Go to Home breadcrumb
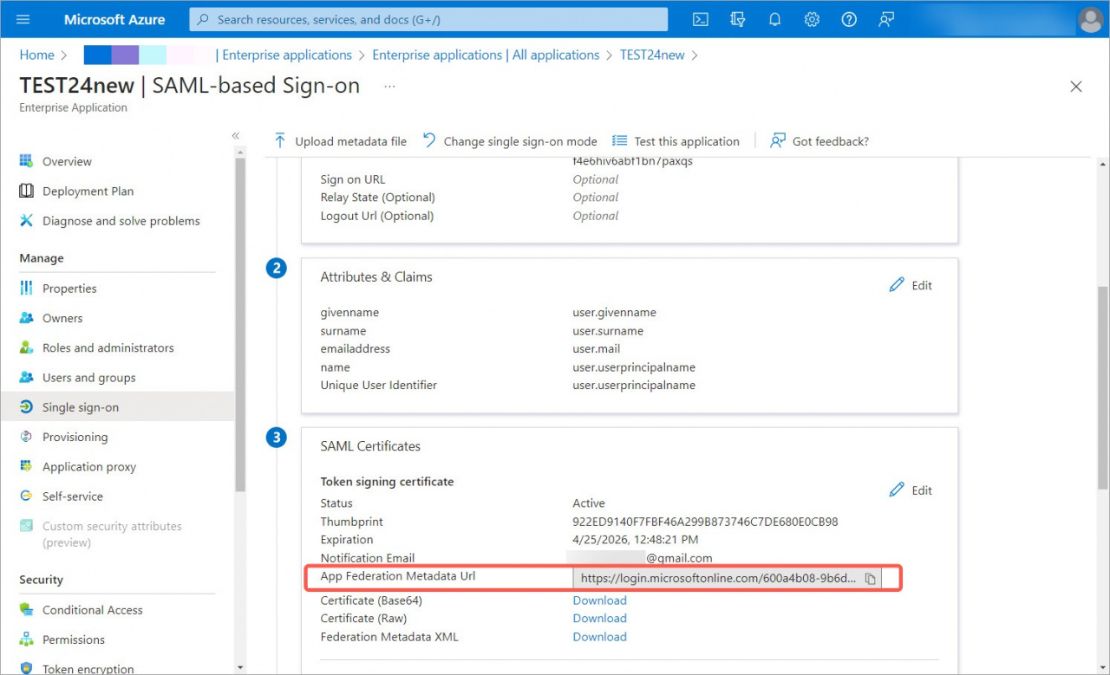The image size is (1110, 675). [37, 54]
